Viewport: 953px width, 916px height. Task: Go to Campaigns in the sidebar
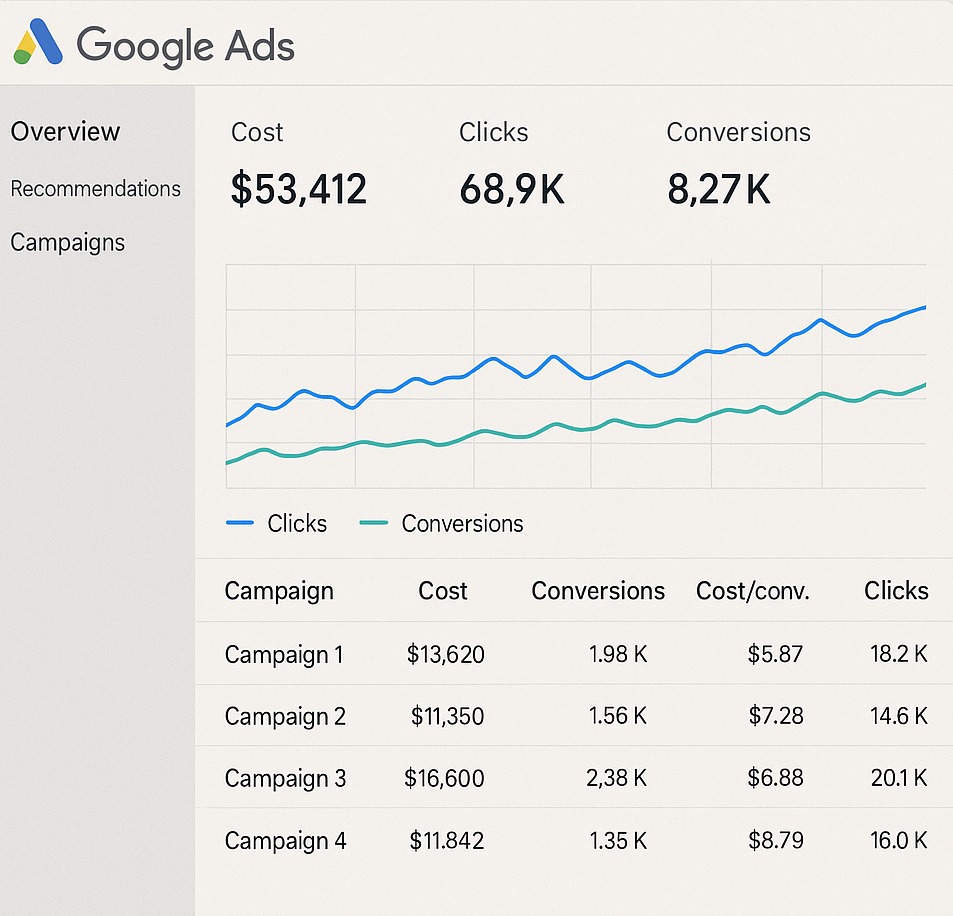pyautogui.click(x=67, y=243)
